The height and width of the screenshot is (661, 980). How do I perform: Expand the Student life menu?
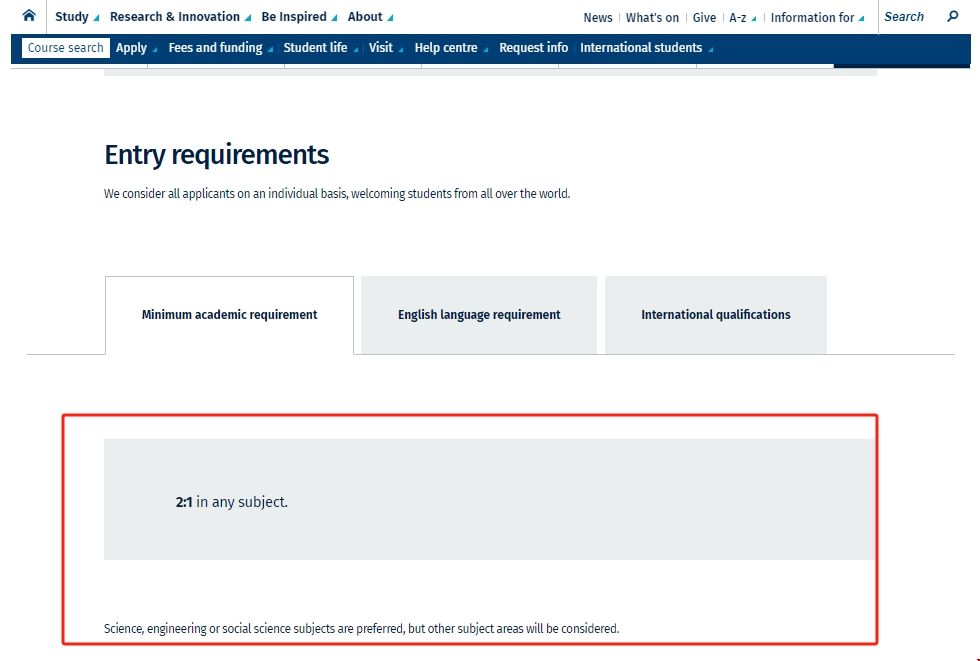[x=320, y=48]
